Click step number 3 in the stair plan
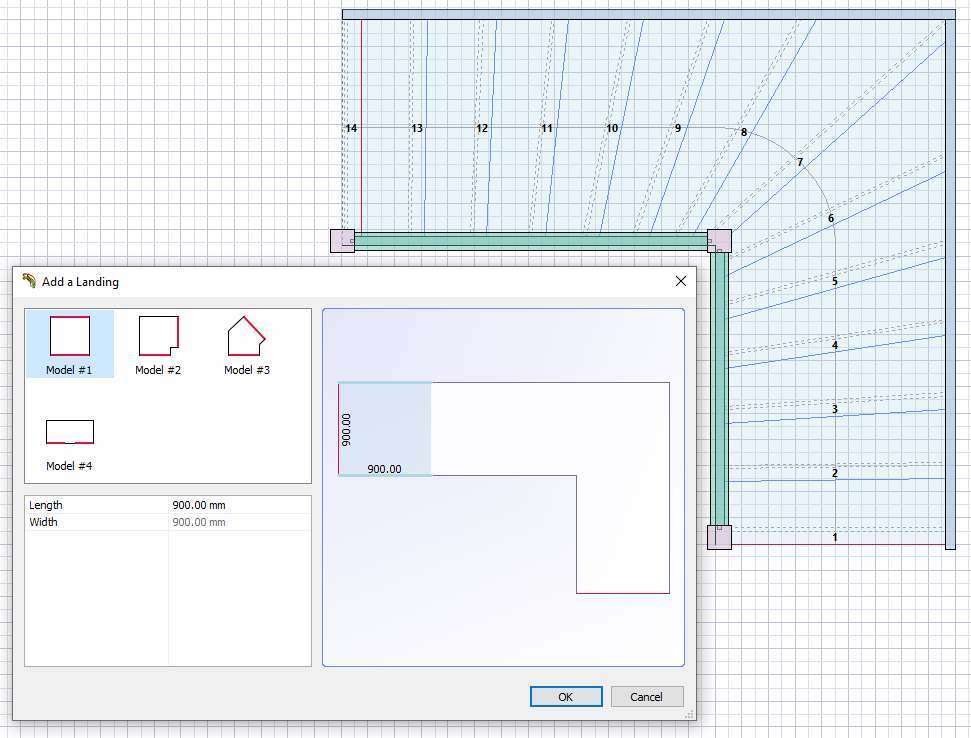Image resolution: width=971 pixels, height=738 pixels. [835, 409]
